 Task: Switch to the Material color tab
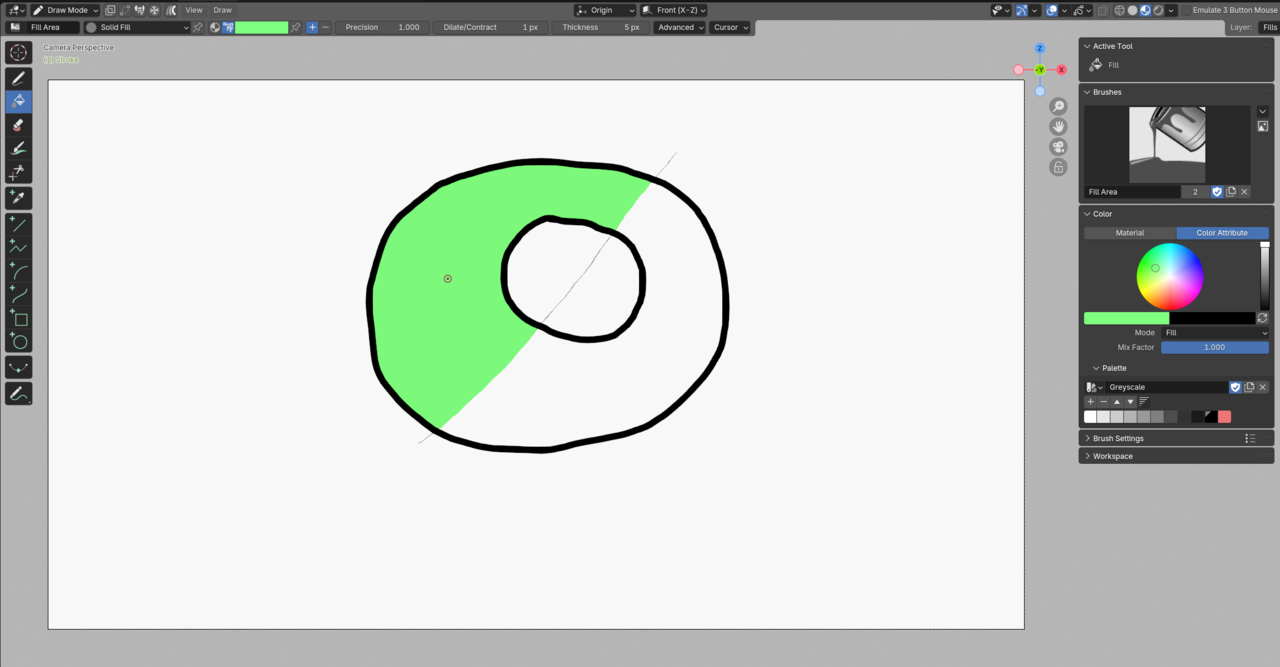point(1130,233)
